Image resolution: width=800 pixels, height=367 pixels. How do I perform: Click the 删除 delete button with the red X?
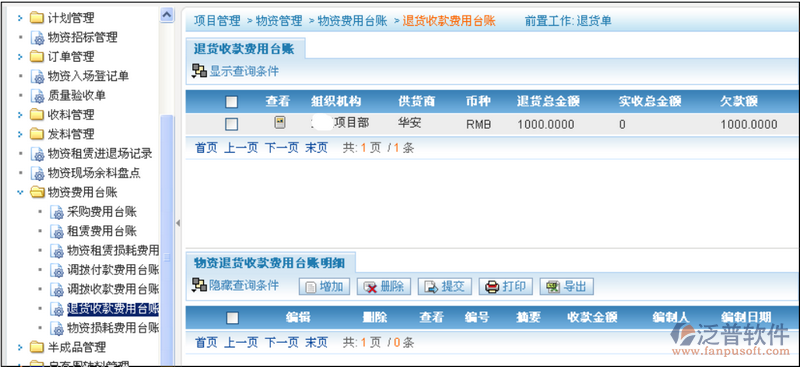click(384, 287)
